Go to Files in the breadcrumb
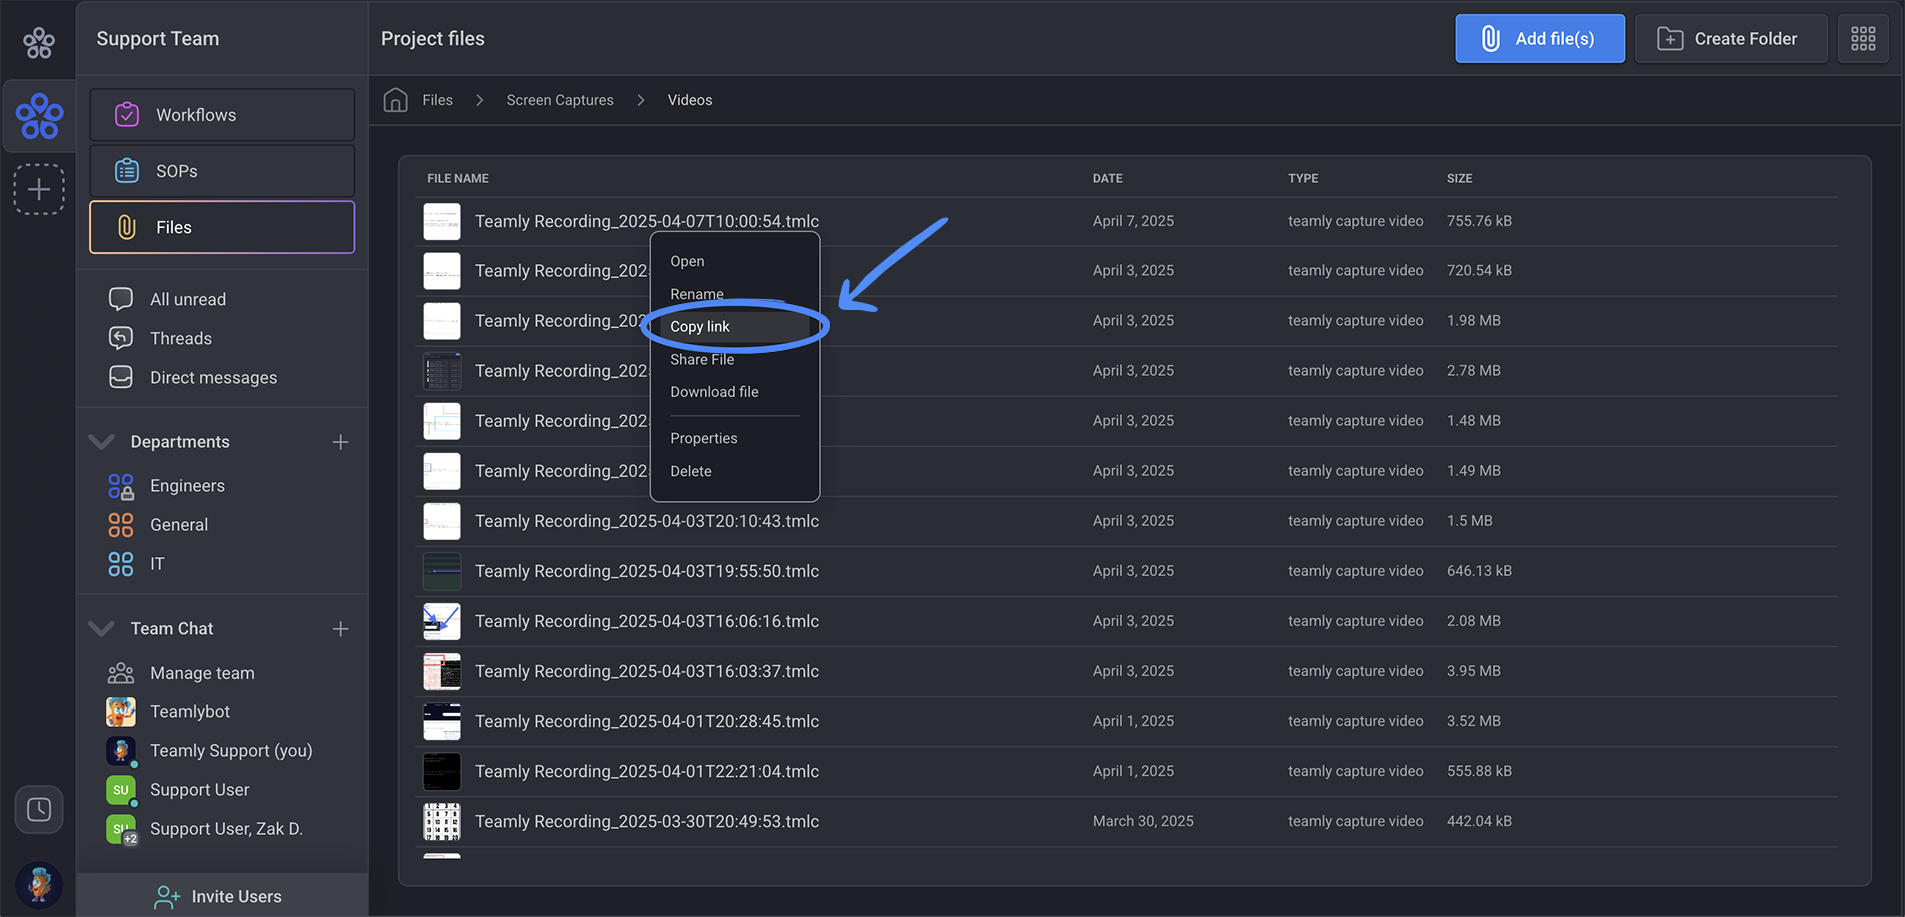Image resolution: width=1905 pixels, height=917 pixels. (437, 100)
